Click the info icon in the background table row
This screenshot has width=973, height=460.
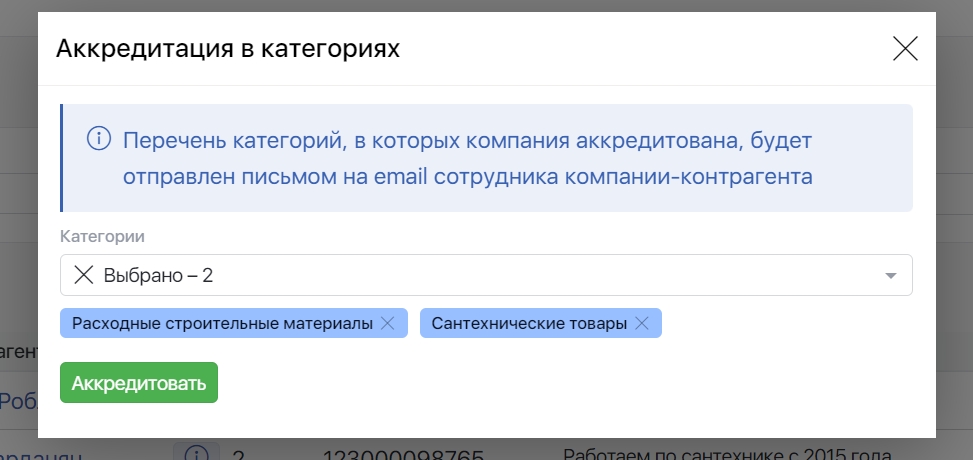coord(197,453)
